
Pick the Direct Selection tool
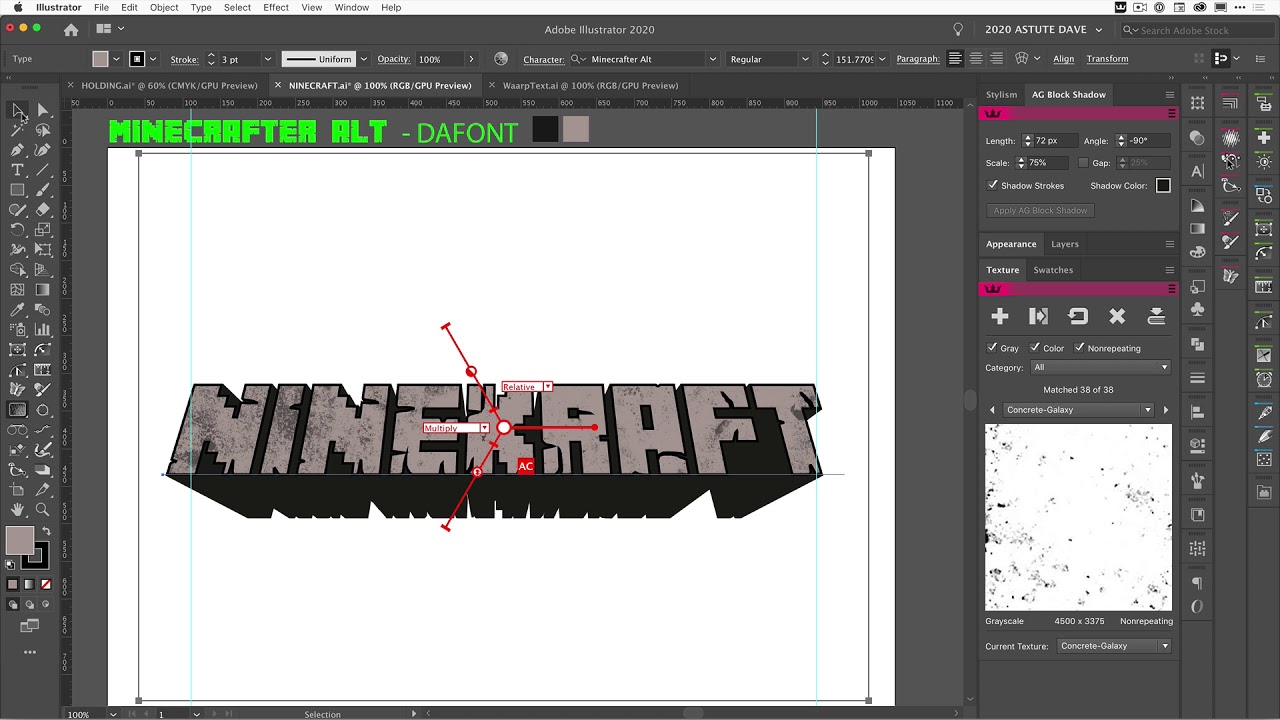(x=43, y=110)
